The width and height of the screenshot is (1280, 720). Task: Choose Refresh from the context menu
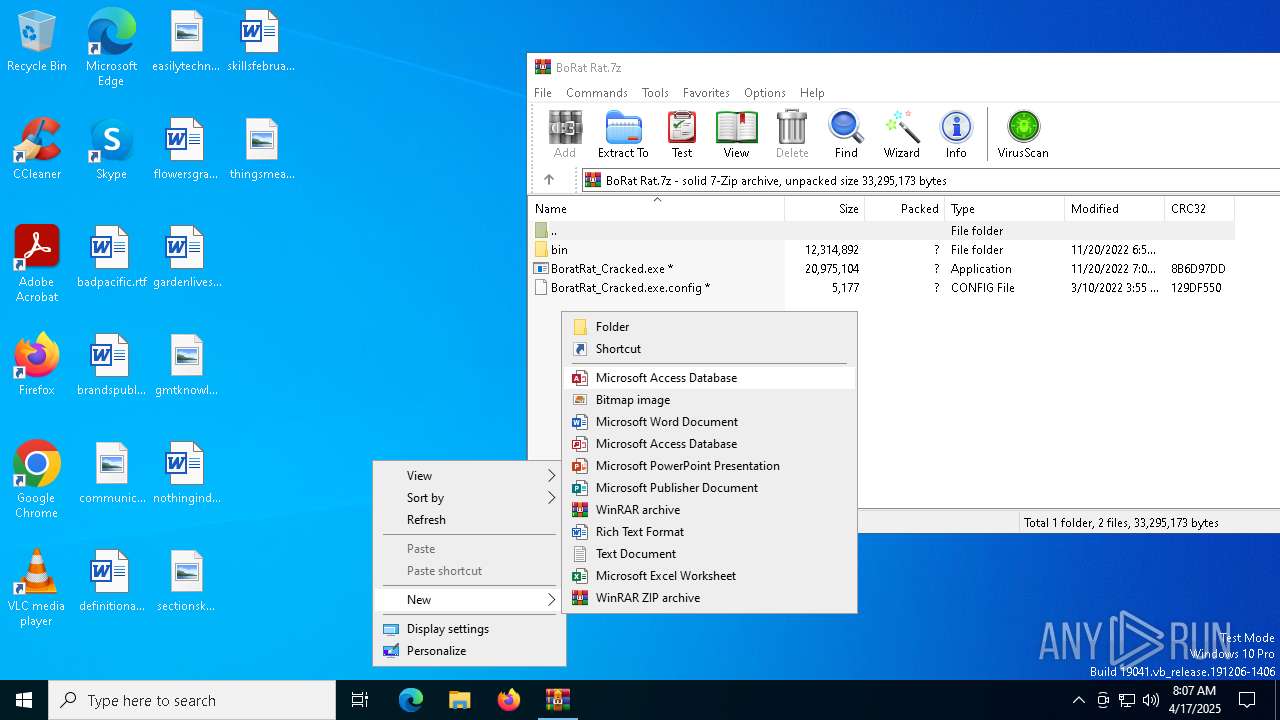click(x=469, y=519)
